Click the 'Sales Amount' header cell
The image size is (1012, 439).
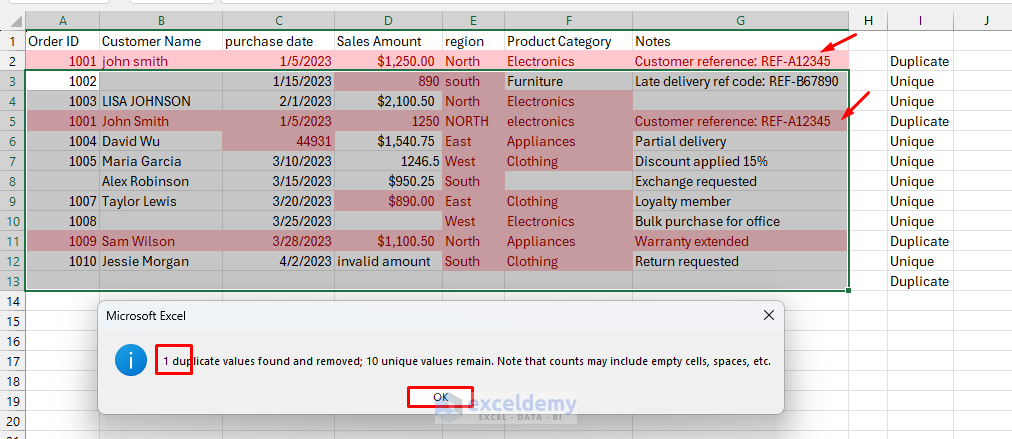pos(388,41)
